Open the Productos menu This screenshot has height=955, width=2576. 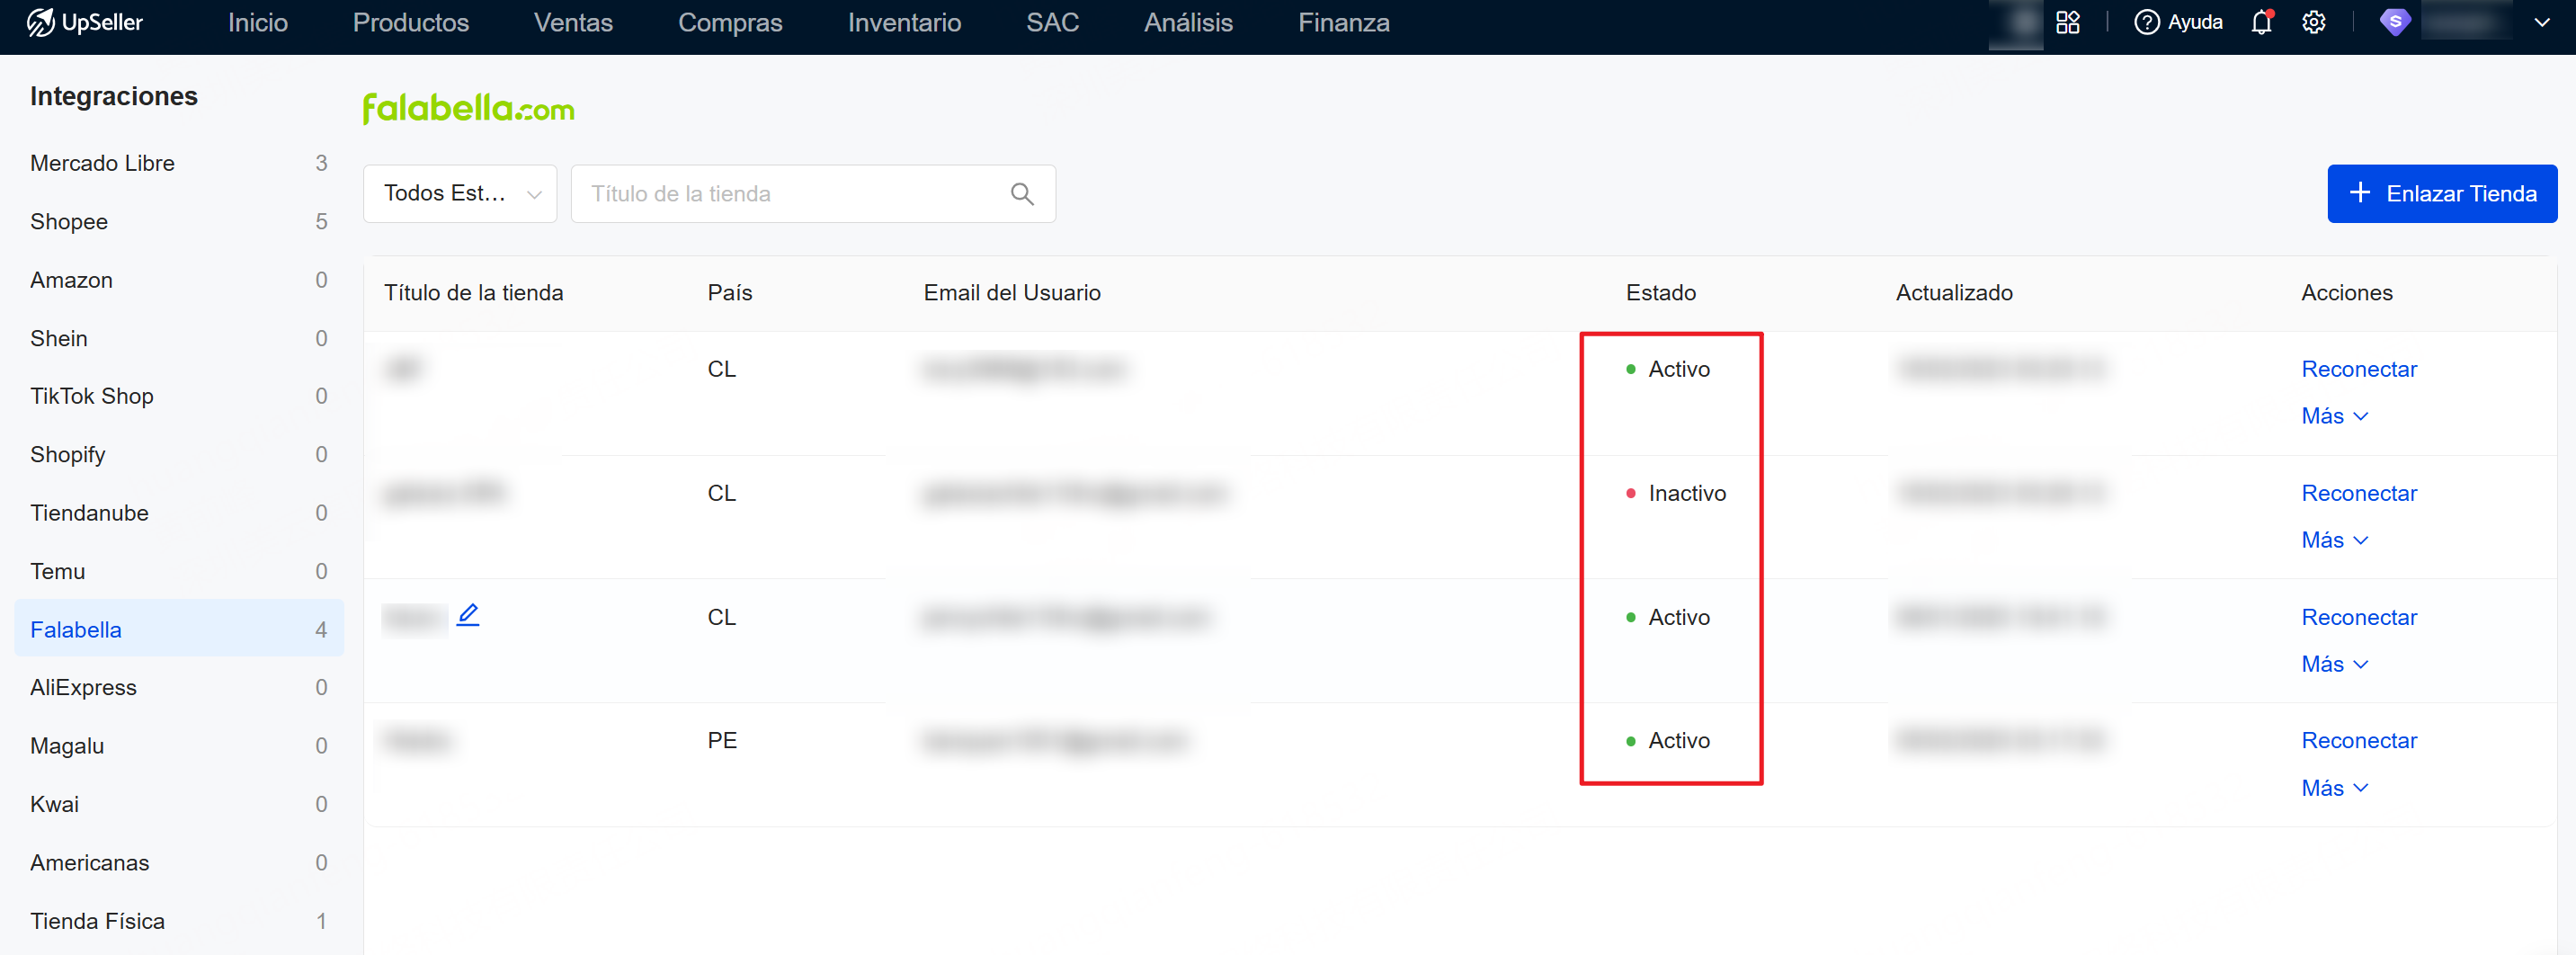pos(410,22)
